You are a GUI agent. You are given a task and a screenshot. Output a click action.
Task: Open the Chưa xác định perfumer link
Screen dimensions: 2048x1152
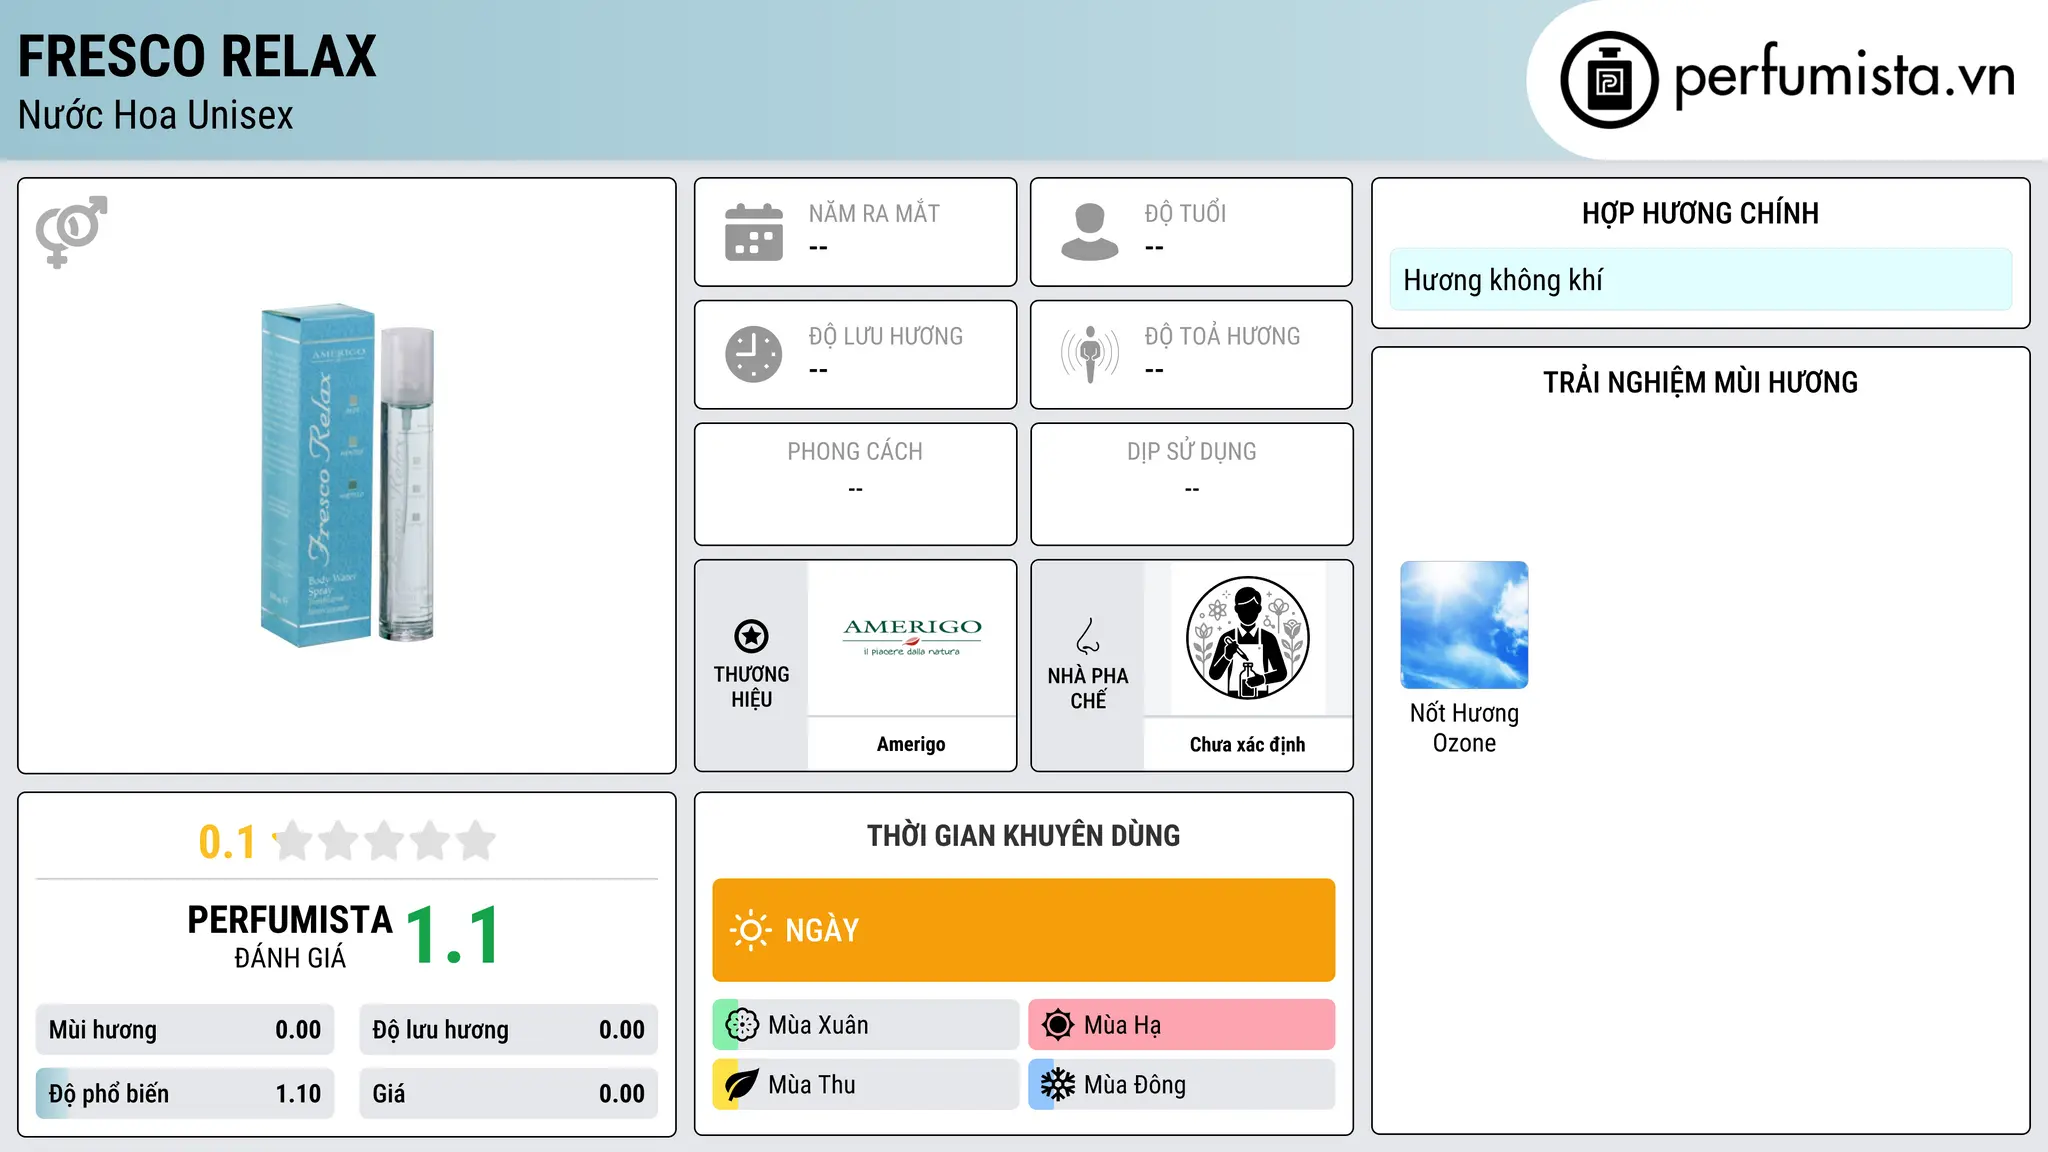[1247, 744]
